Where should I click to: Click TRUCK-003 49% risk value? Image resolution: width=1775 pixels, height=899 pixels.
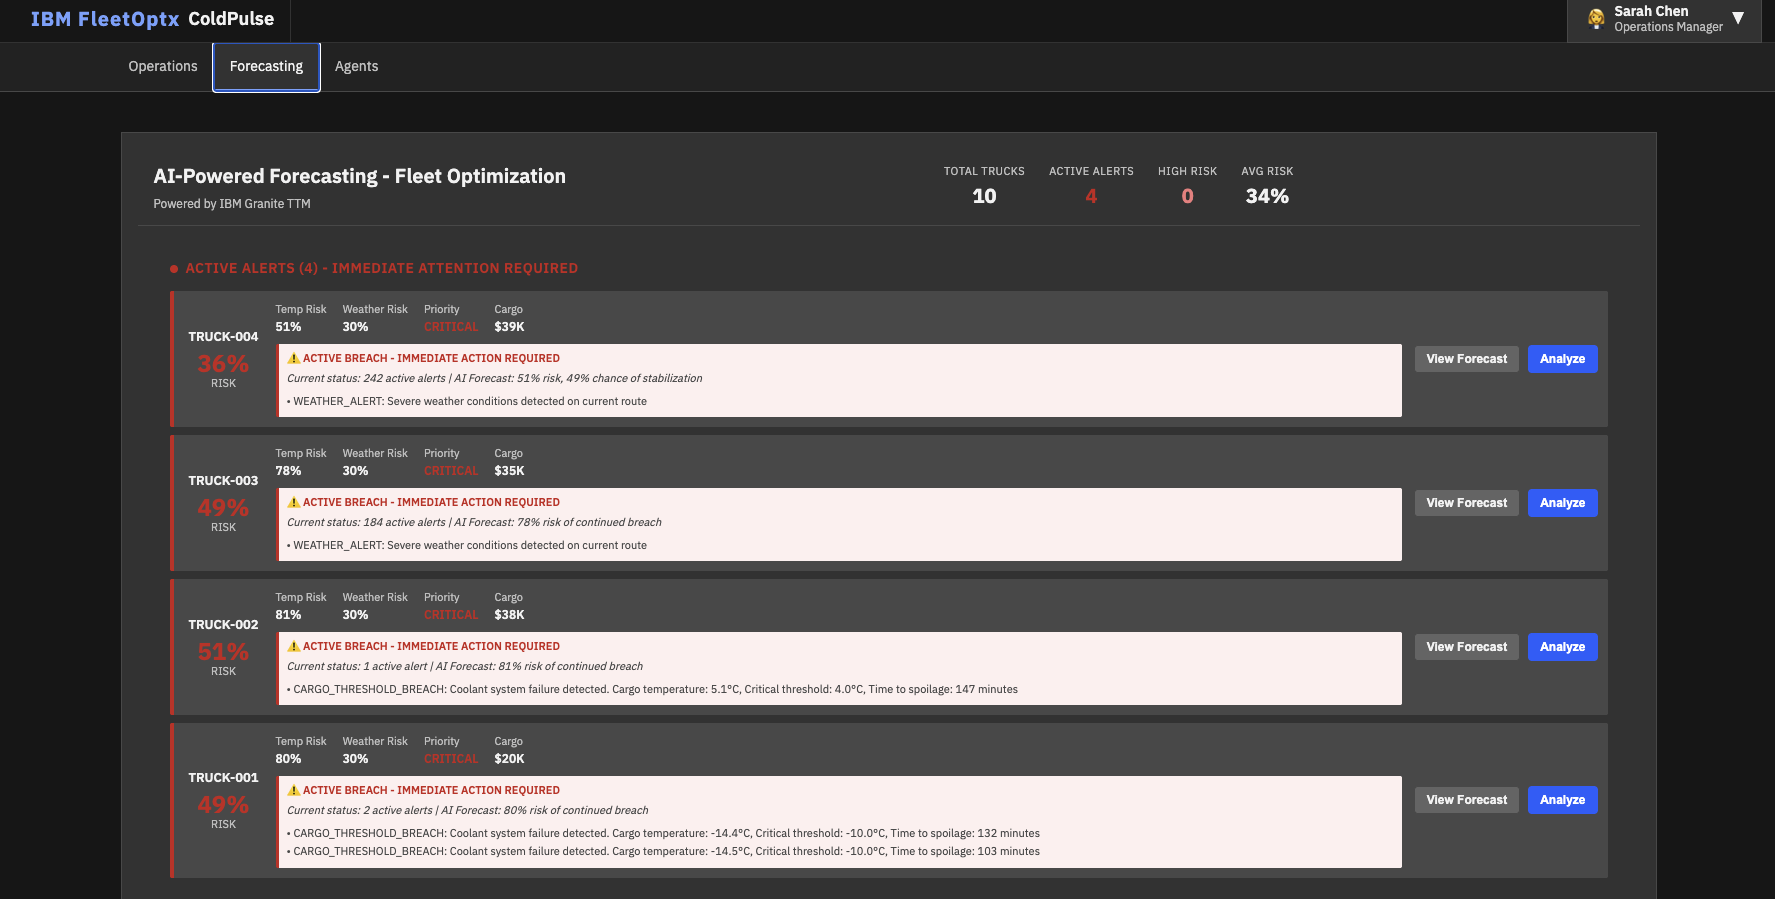(x=223, y=508)
